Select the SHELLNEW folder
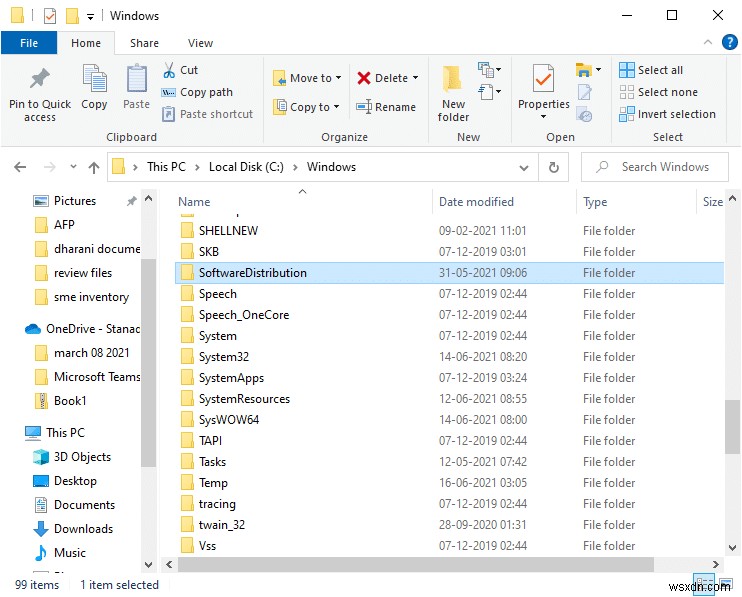This screenshot has height=597, width=742. point(449,231)
